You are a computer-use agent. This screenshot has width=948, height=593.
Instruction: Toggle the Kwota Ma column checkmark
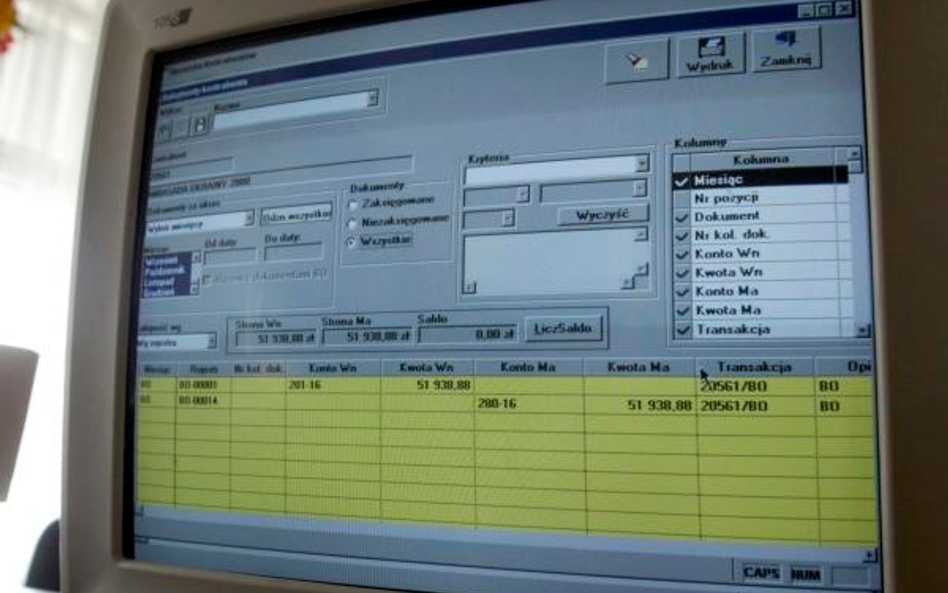pos(683,311)
